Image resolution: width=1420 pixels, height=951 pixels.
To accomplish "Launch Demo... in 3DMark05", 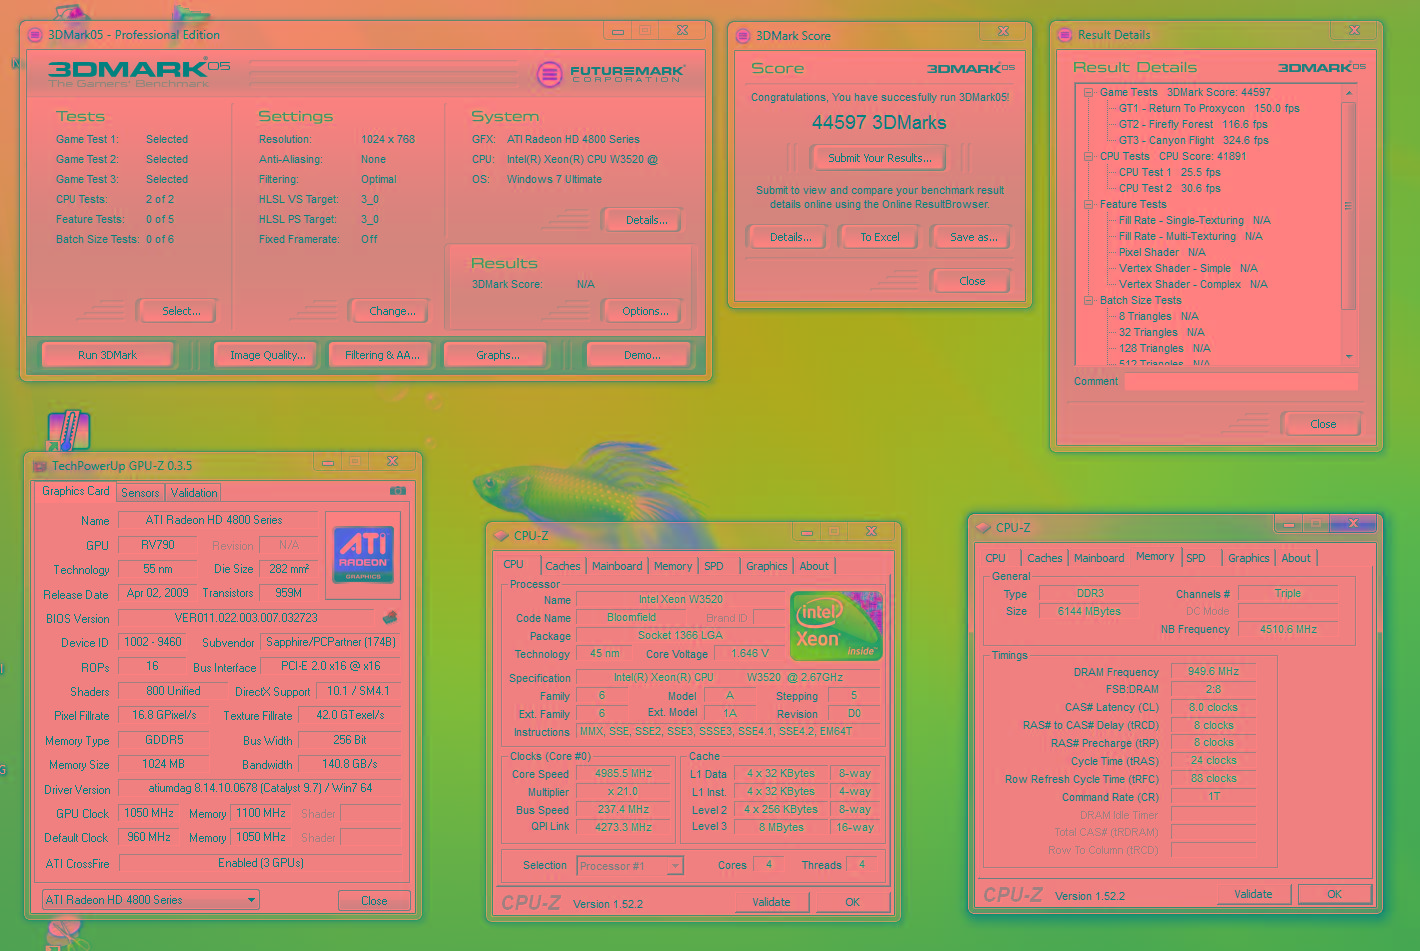I will (642, 355).
